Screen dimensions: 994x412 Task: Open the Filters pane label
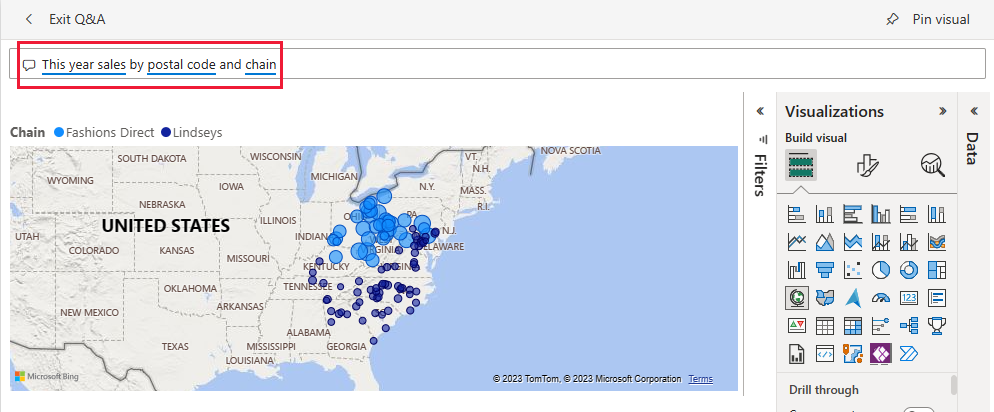click(761, 175)
